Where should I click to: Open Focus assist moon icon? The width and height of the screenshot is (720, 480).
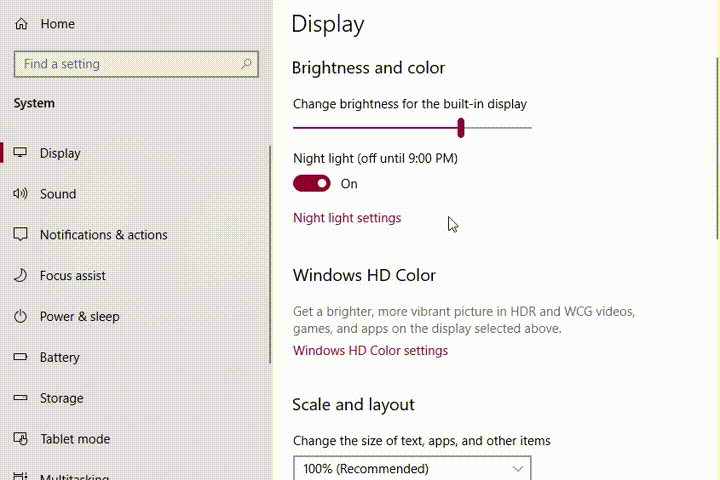[20, 275]
